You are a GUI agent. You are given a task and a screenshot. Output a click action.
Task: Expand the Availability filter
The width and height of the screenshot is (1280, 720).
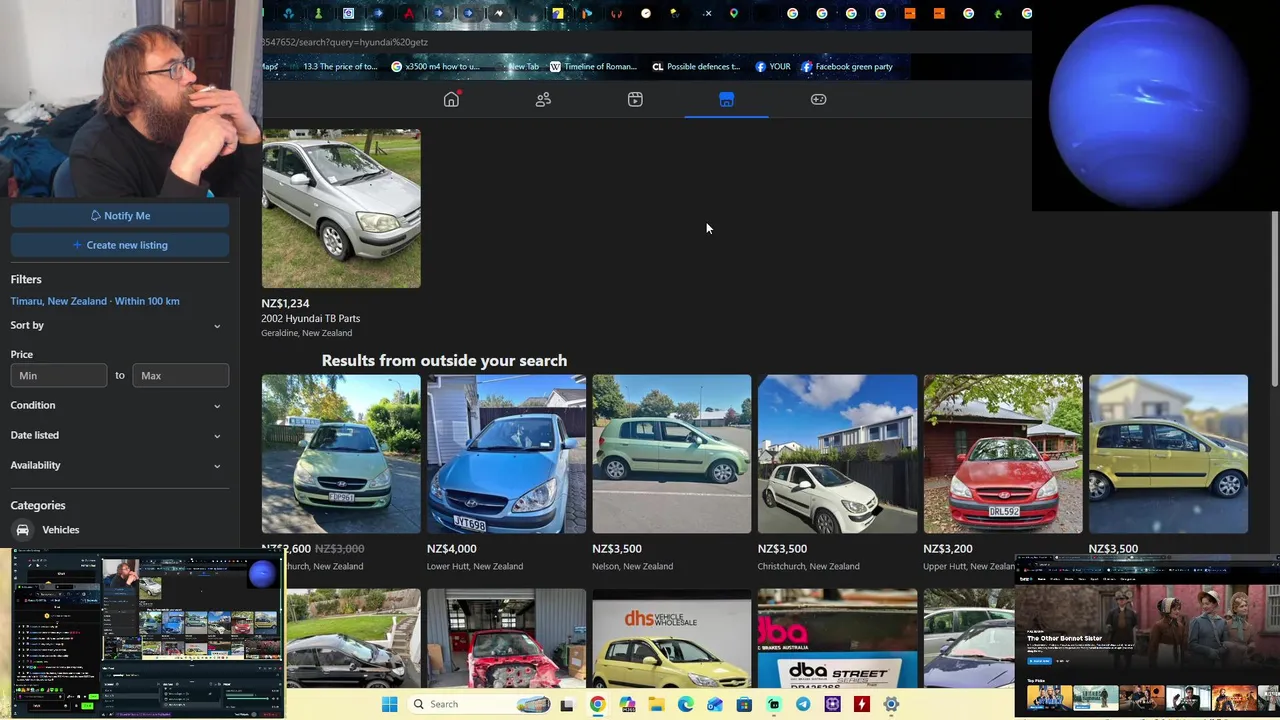117,465
